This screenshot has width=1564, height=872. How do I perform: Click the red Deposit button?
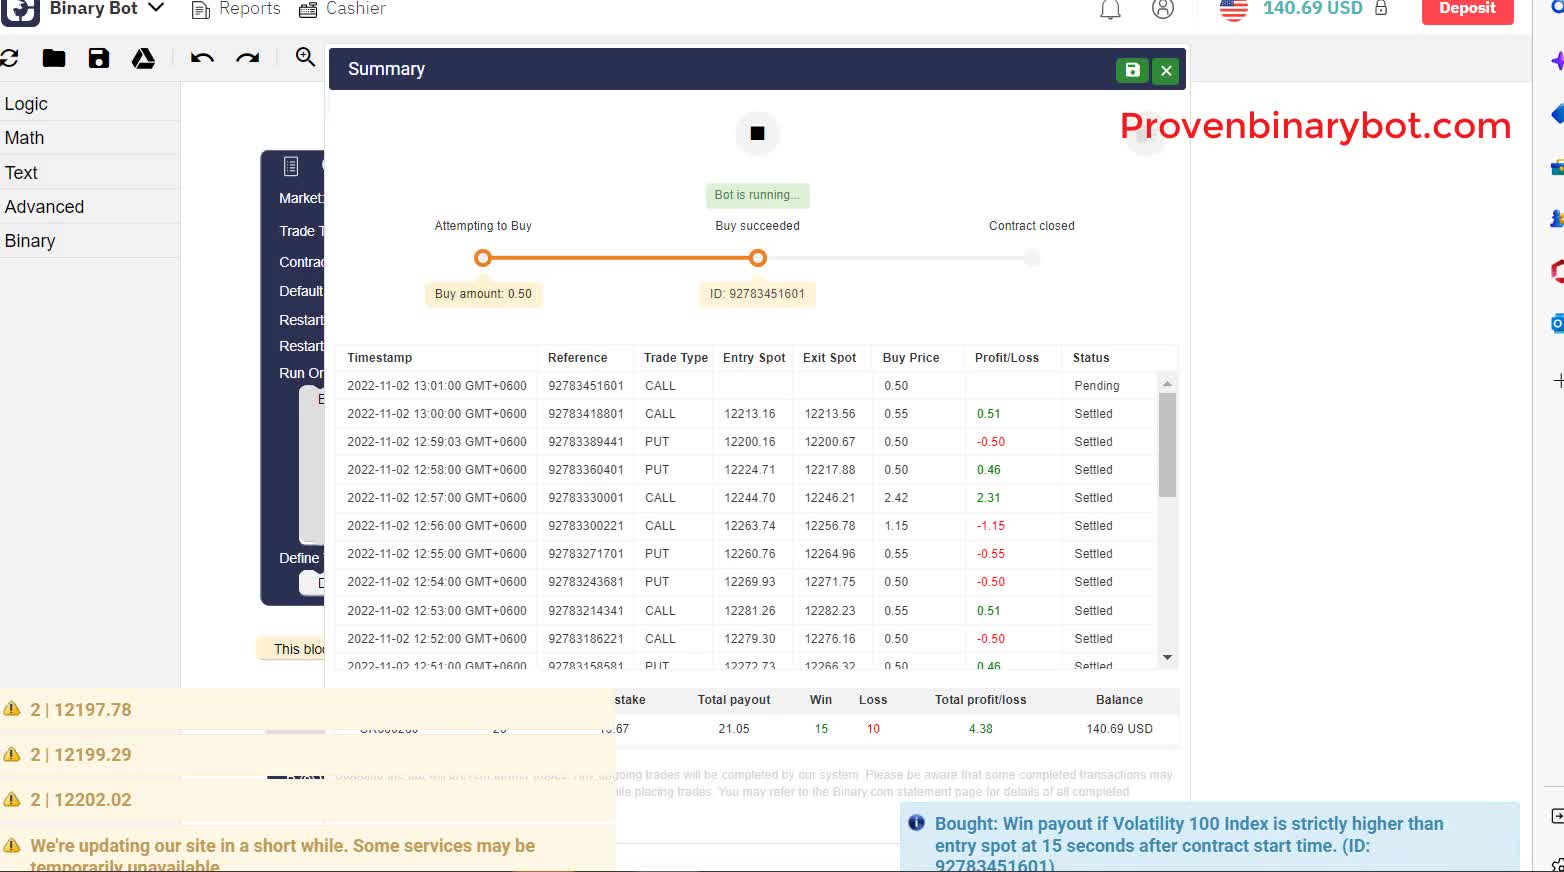(x=1467, y=9)
